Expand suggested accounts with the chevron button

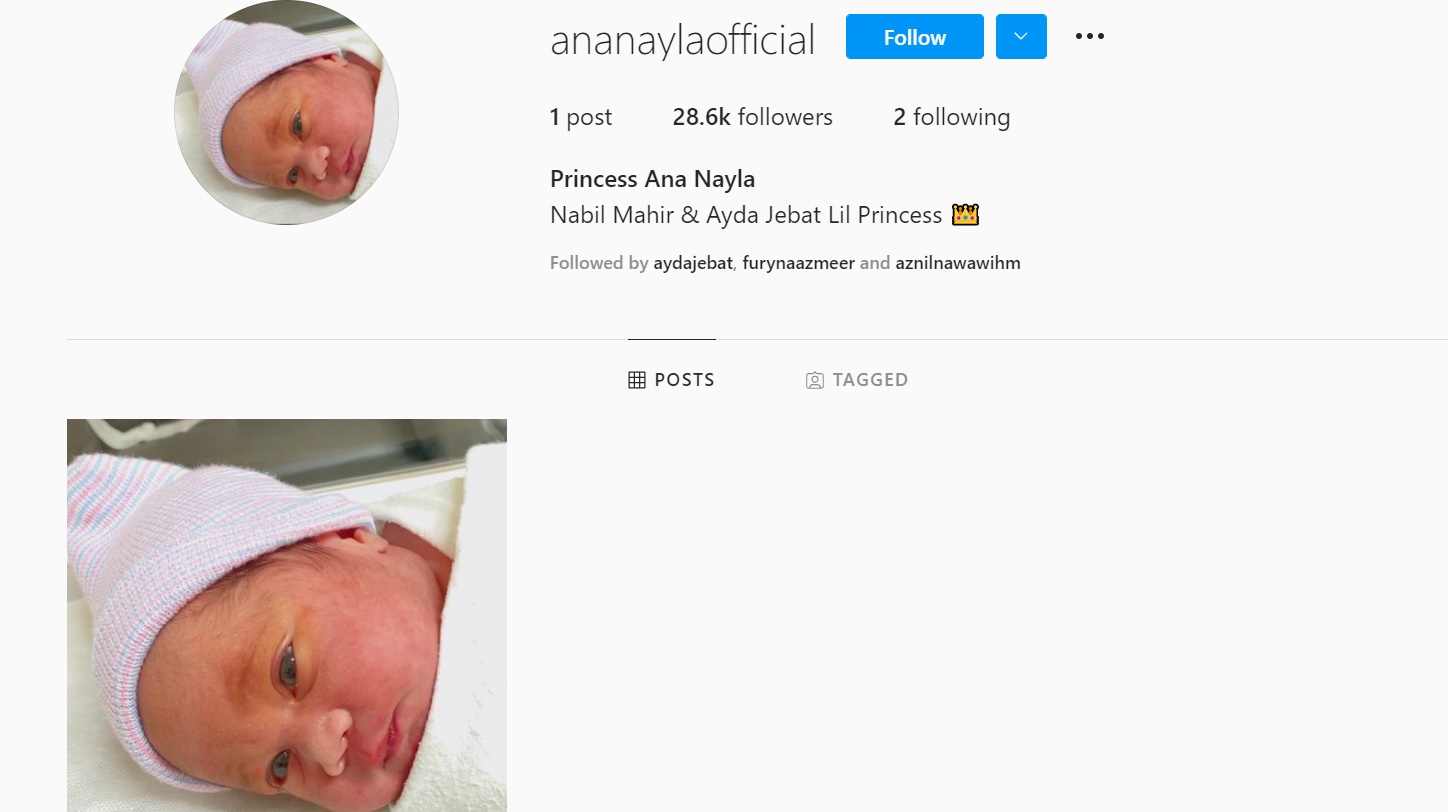pyautogui.click(x=1021, y=37)
